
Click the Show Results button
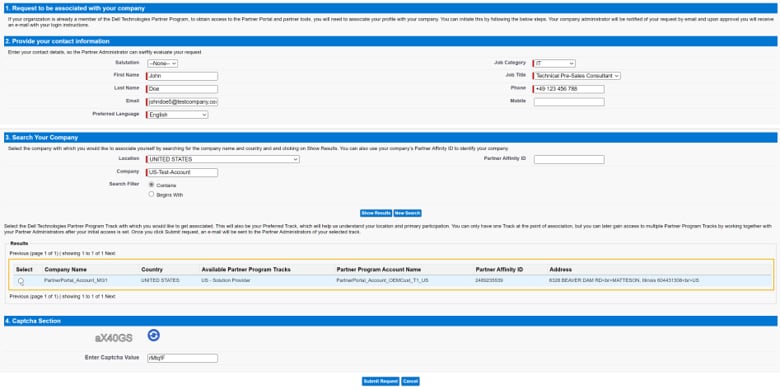coord(376,213)
